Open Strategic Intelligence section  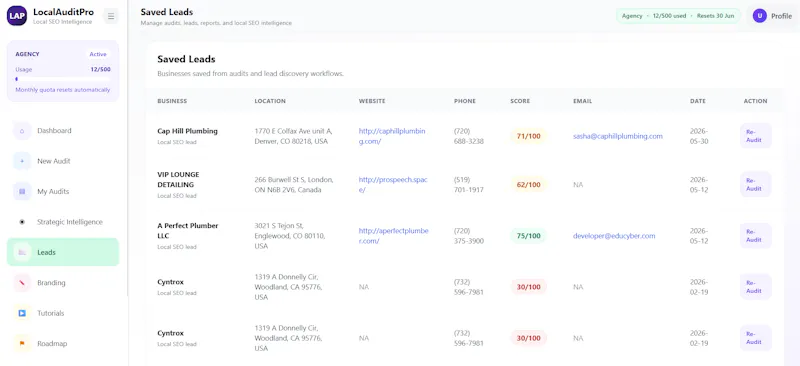(x=63, y=222)
